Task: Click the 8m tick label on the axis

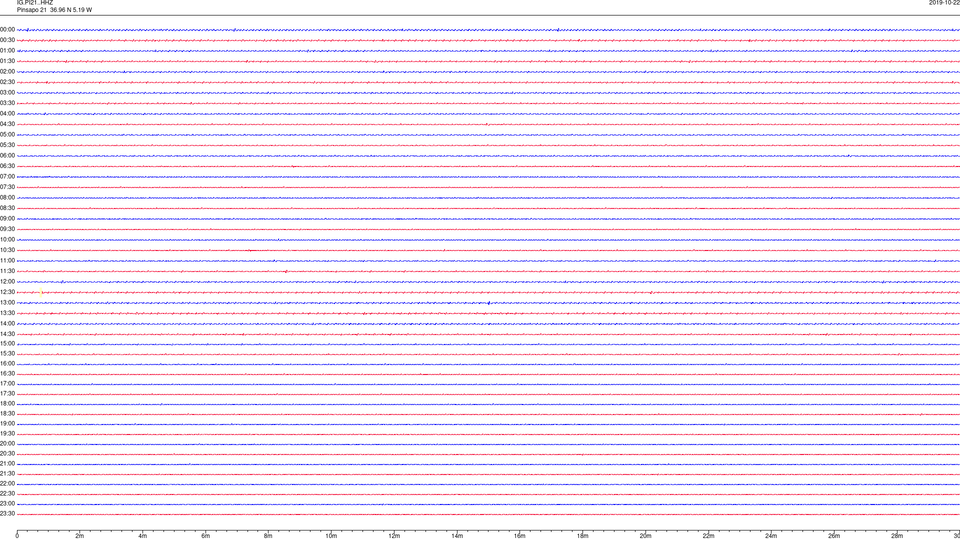Action: pos(268,536)
